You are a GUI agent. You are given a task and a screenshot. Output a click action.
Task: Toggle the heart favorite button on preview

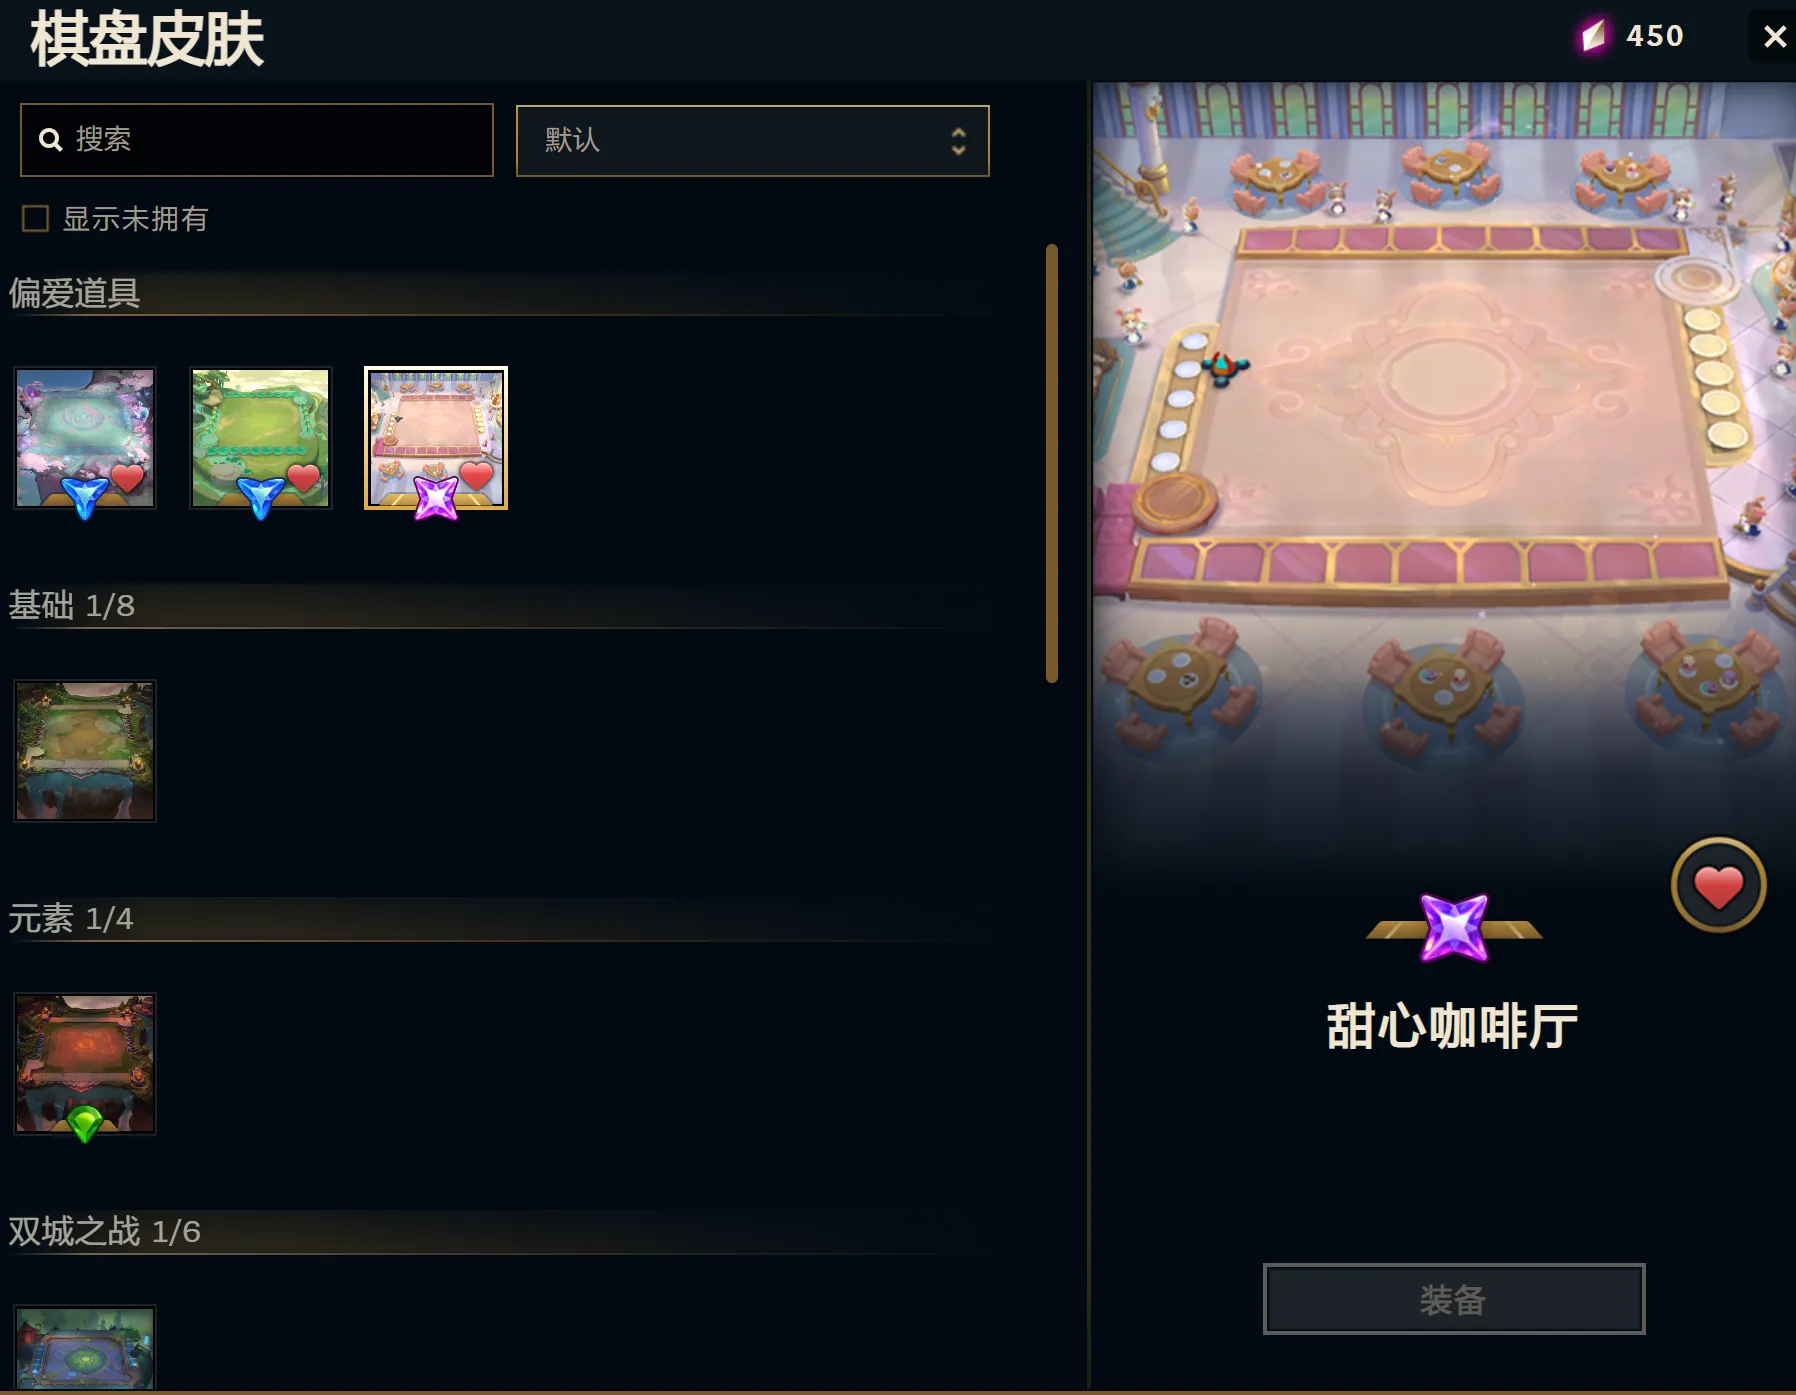(x=1718, y=886)
